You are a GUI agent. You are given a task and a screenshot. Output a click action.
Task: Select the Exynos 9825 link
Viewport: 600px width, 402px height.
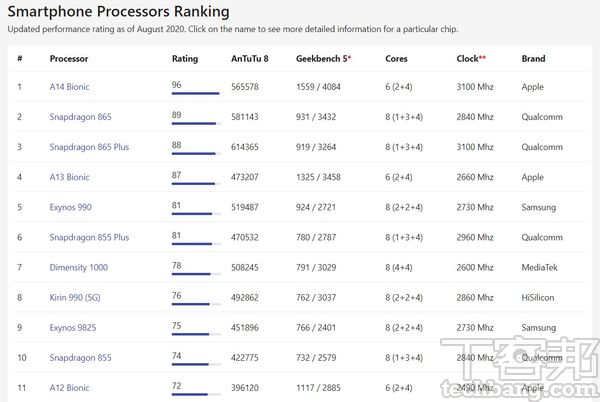click(x=72, y=327)
